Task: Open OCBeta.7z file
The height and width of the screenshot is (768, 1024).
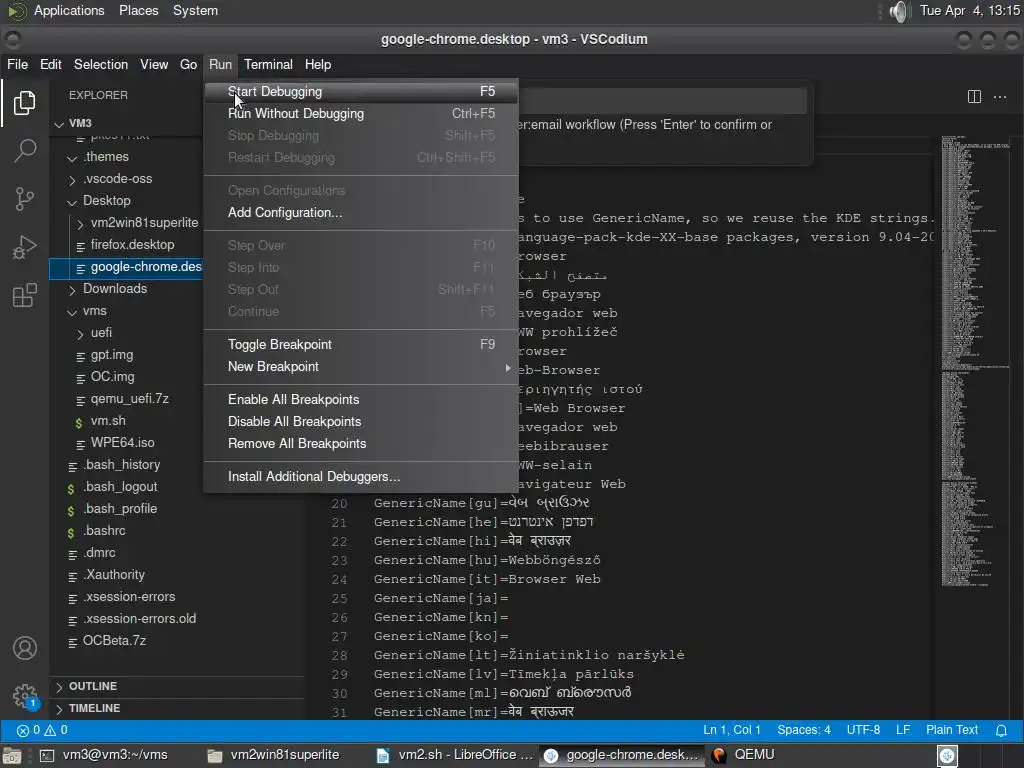Action: coord(114,641)
